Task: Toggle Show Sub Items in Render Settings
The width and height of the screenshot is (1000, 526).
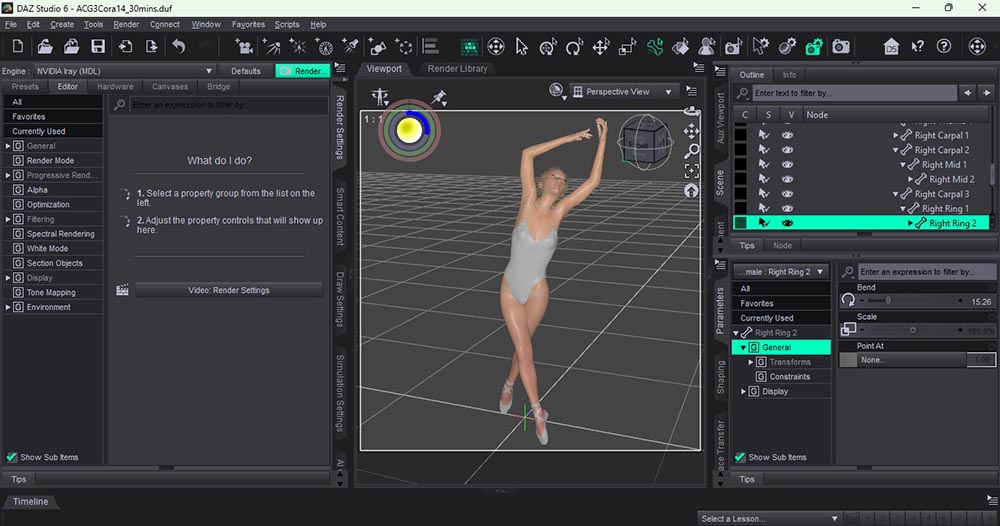Action: [x=11, y=457]
